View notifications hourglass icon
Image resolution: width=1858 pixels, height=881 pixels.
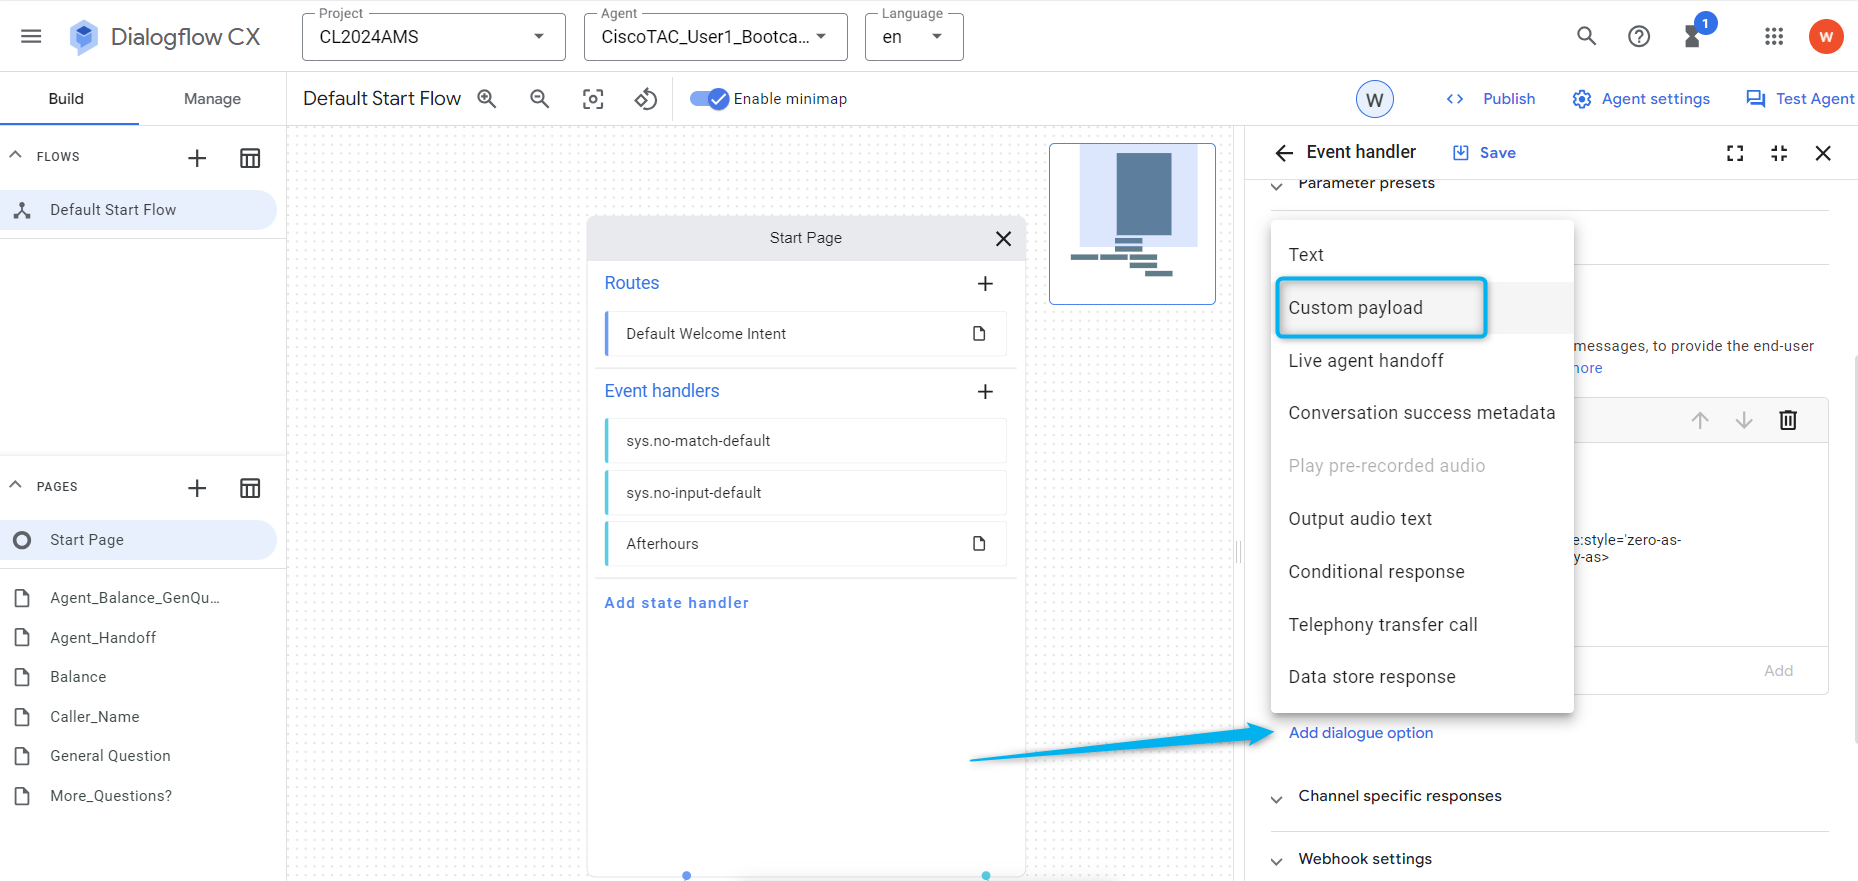tap(1693, 37)
